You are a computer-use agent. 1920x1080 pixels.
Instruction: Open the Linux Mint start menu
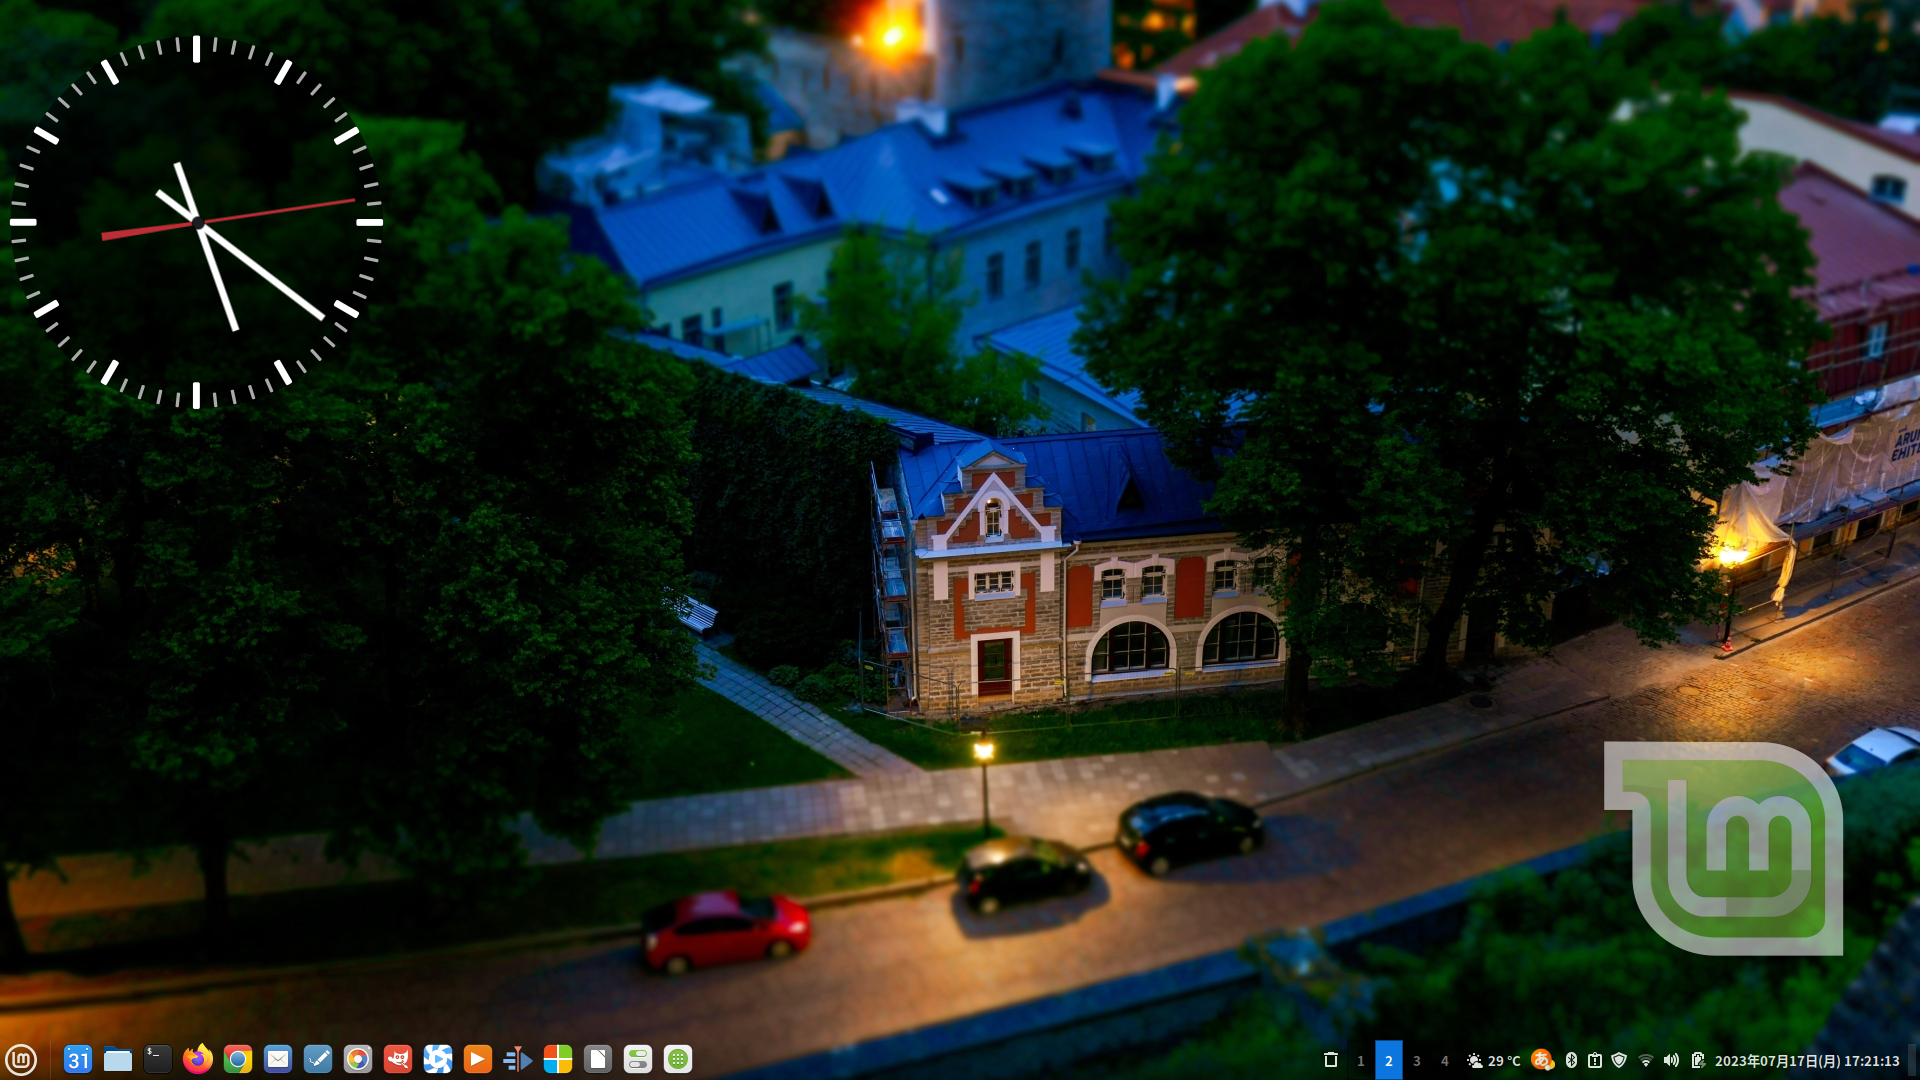tap(21, 1059)
